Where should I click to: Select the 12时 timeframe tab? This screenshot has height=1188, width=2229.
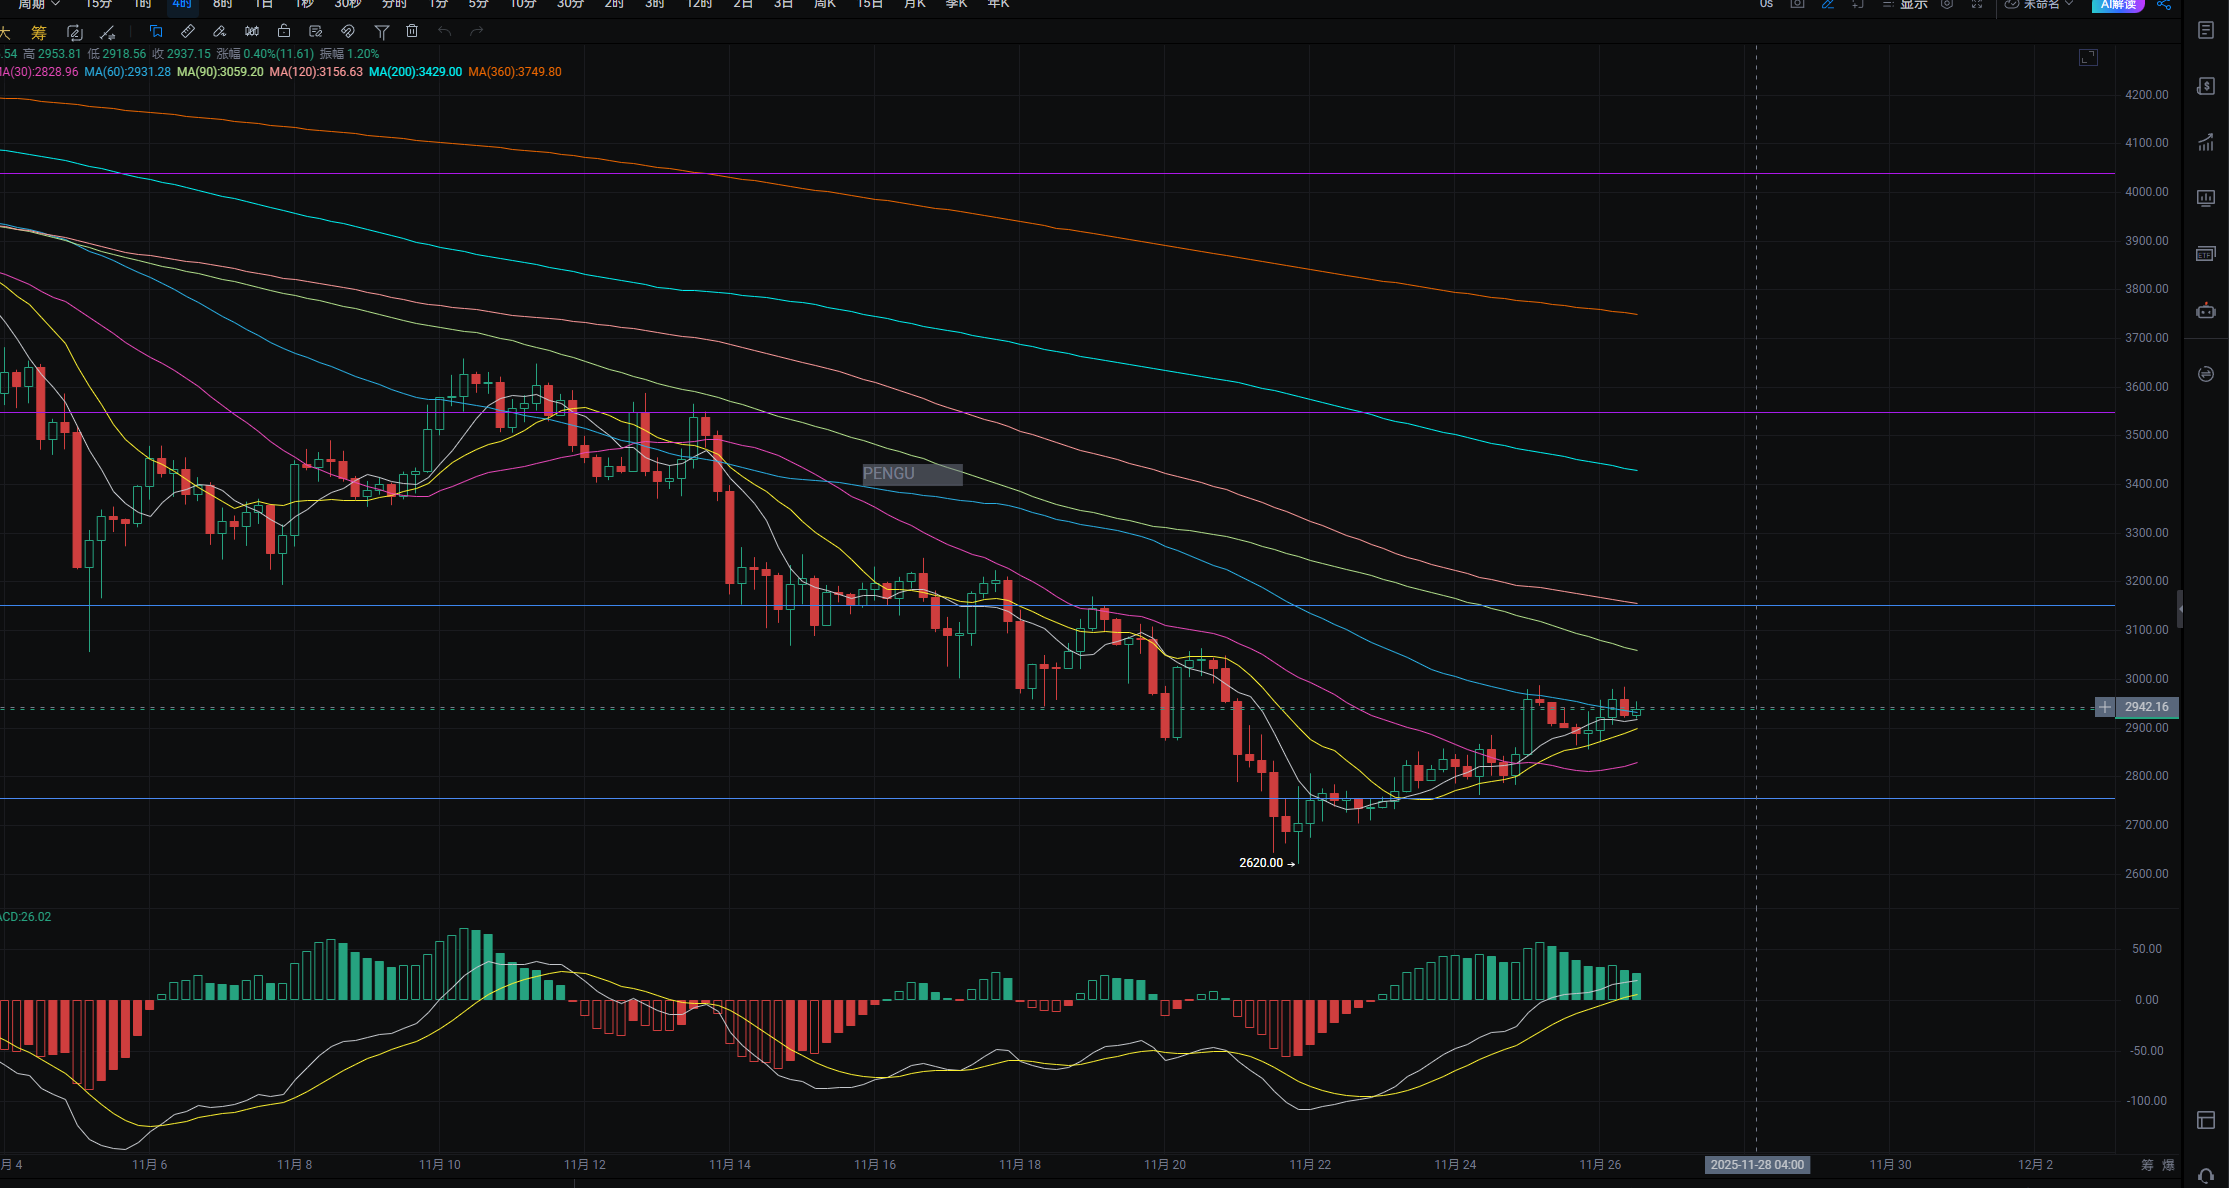click(x=699, y=5)
